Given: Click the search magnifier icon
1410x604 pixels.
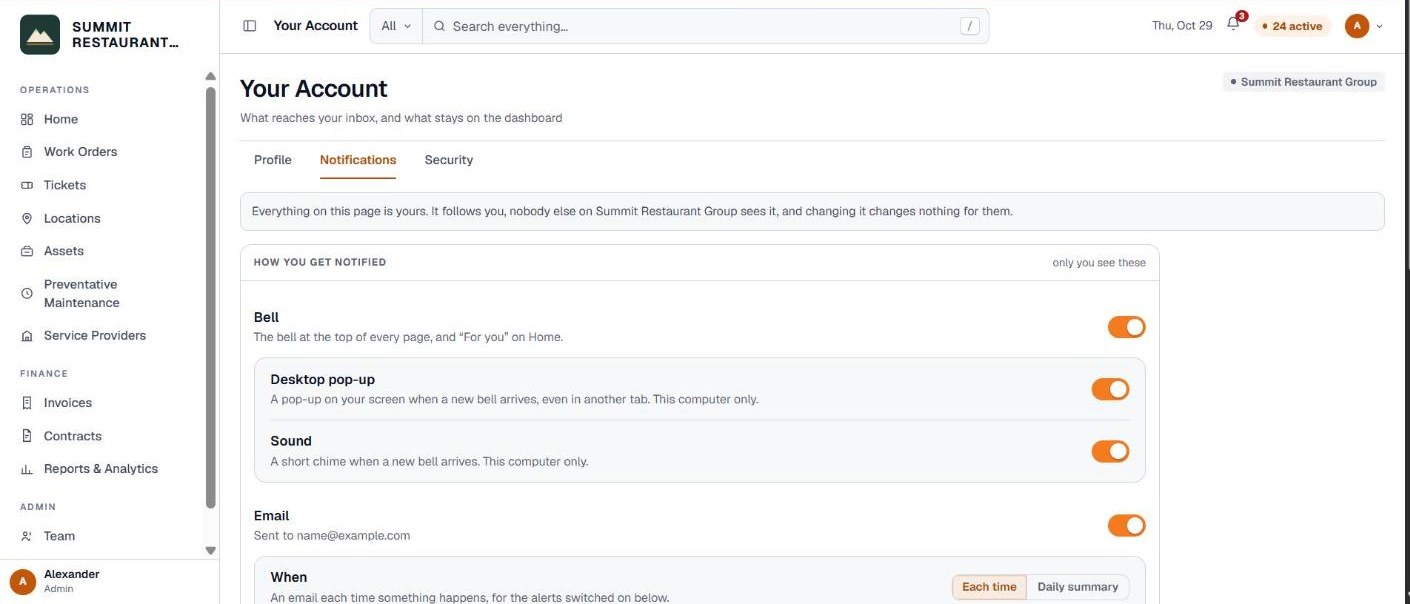Looking at the screenshot, I should coord(439,26).
